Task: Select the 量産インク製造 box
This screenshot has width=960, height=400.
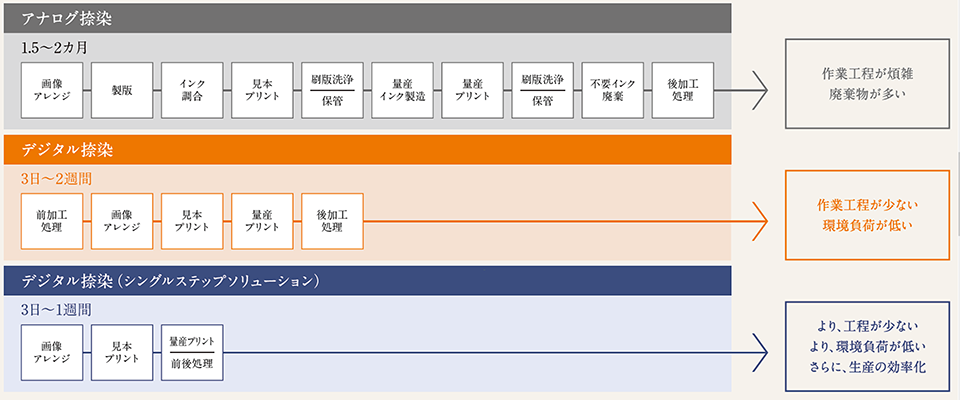Action: tap(402, 89)
